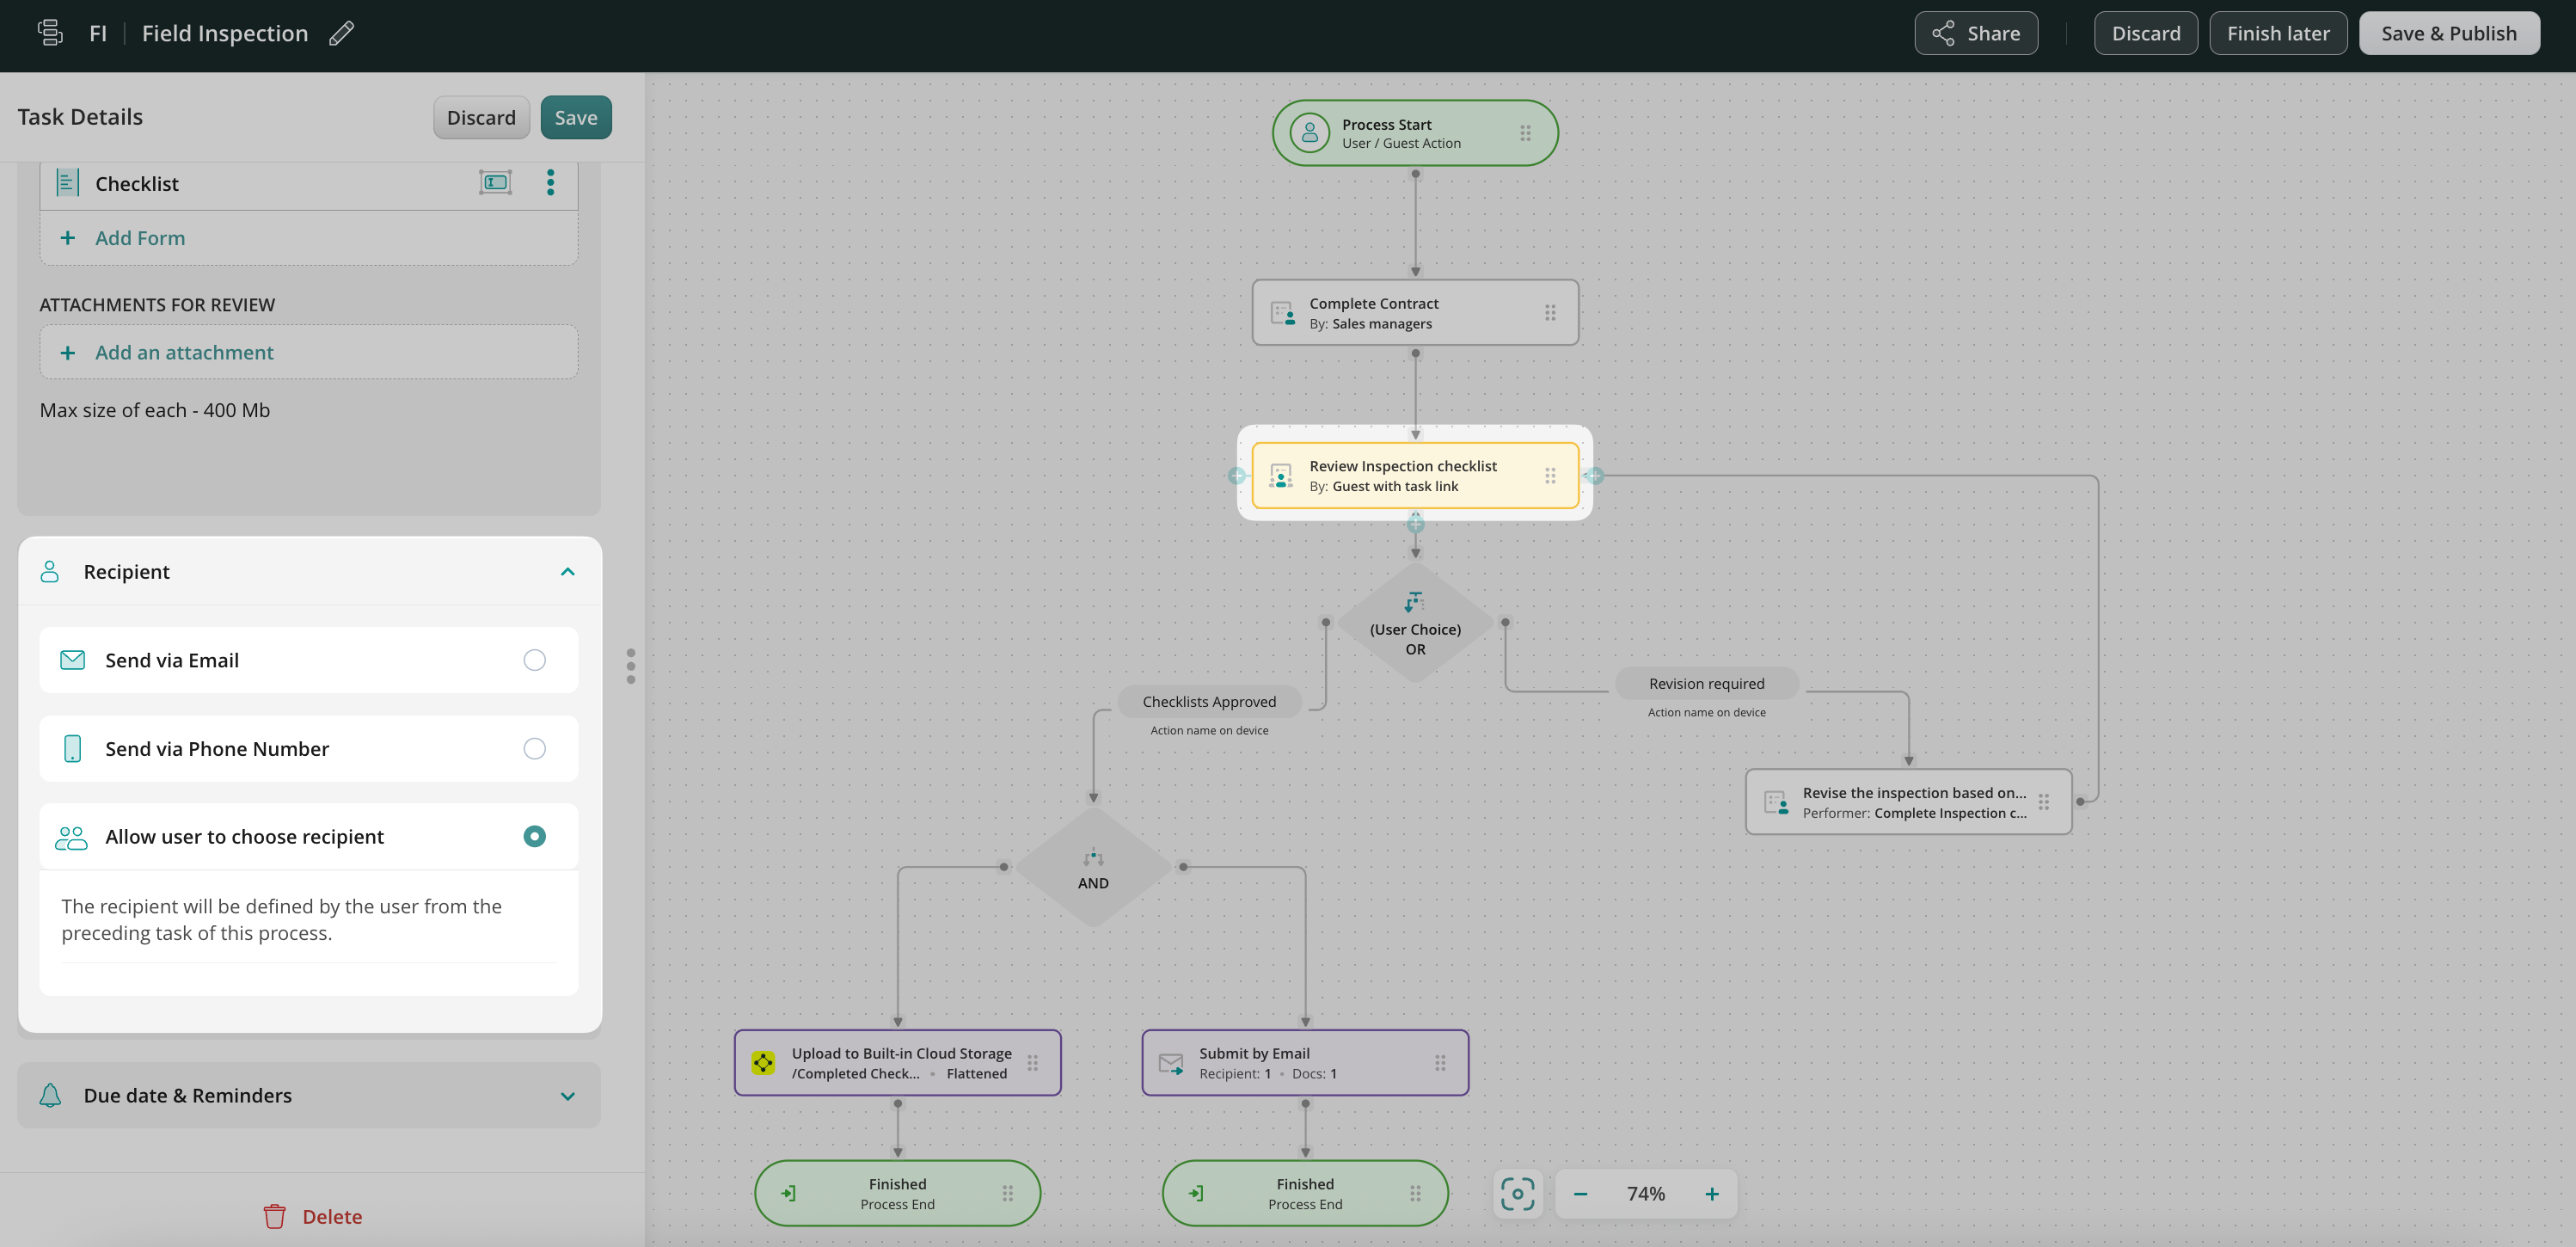Click the workflow list icon in top-left corner
This screenshot has width=2576, height=1247.
(x=50, y=33)
